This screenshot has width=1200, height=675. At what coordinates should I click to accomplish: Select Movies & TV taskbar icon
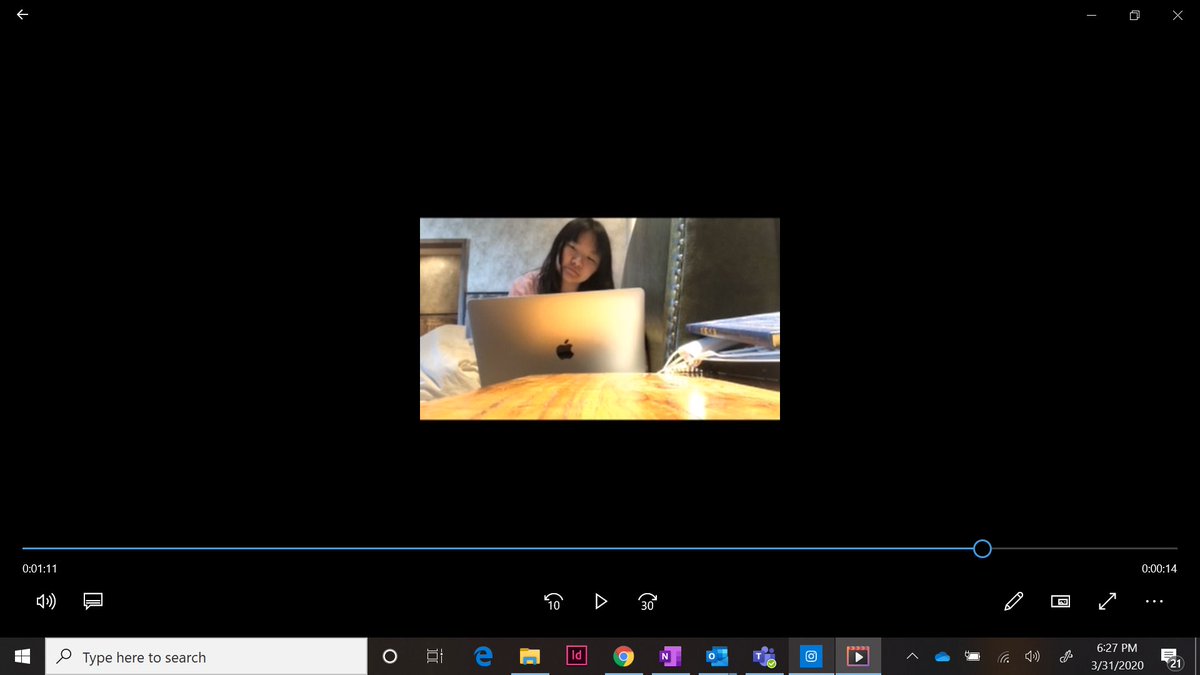(x=858, y=657)
